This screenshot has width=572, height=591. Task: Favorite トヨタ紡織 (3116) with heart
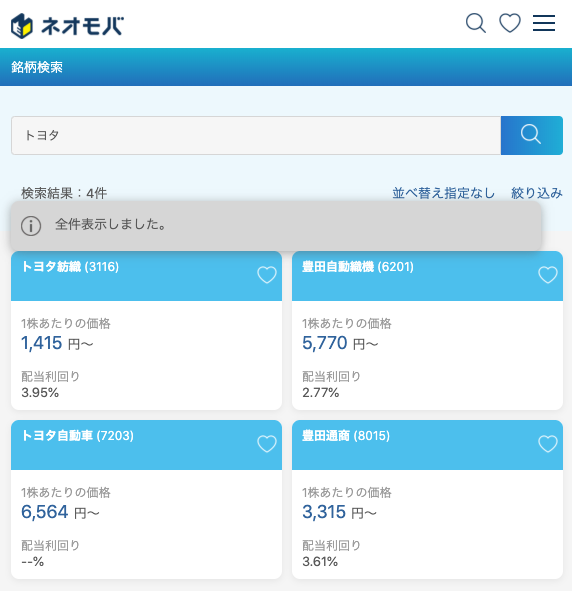point(267,275)
